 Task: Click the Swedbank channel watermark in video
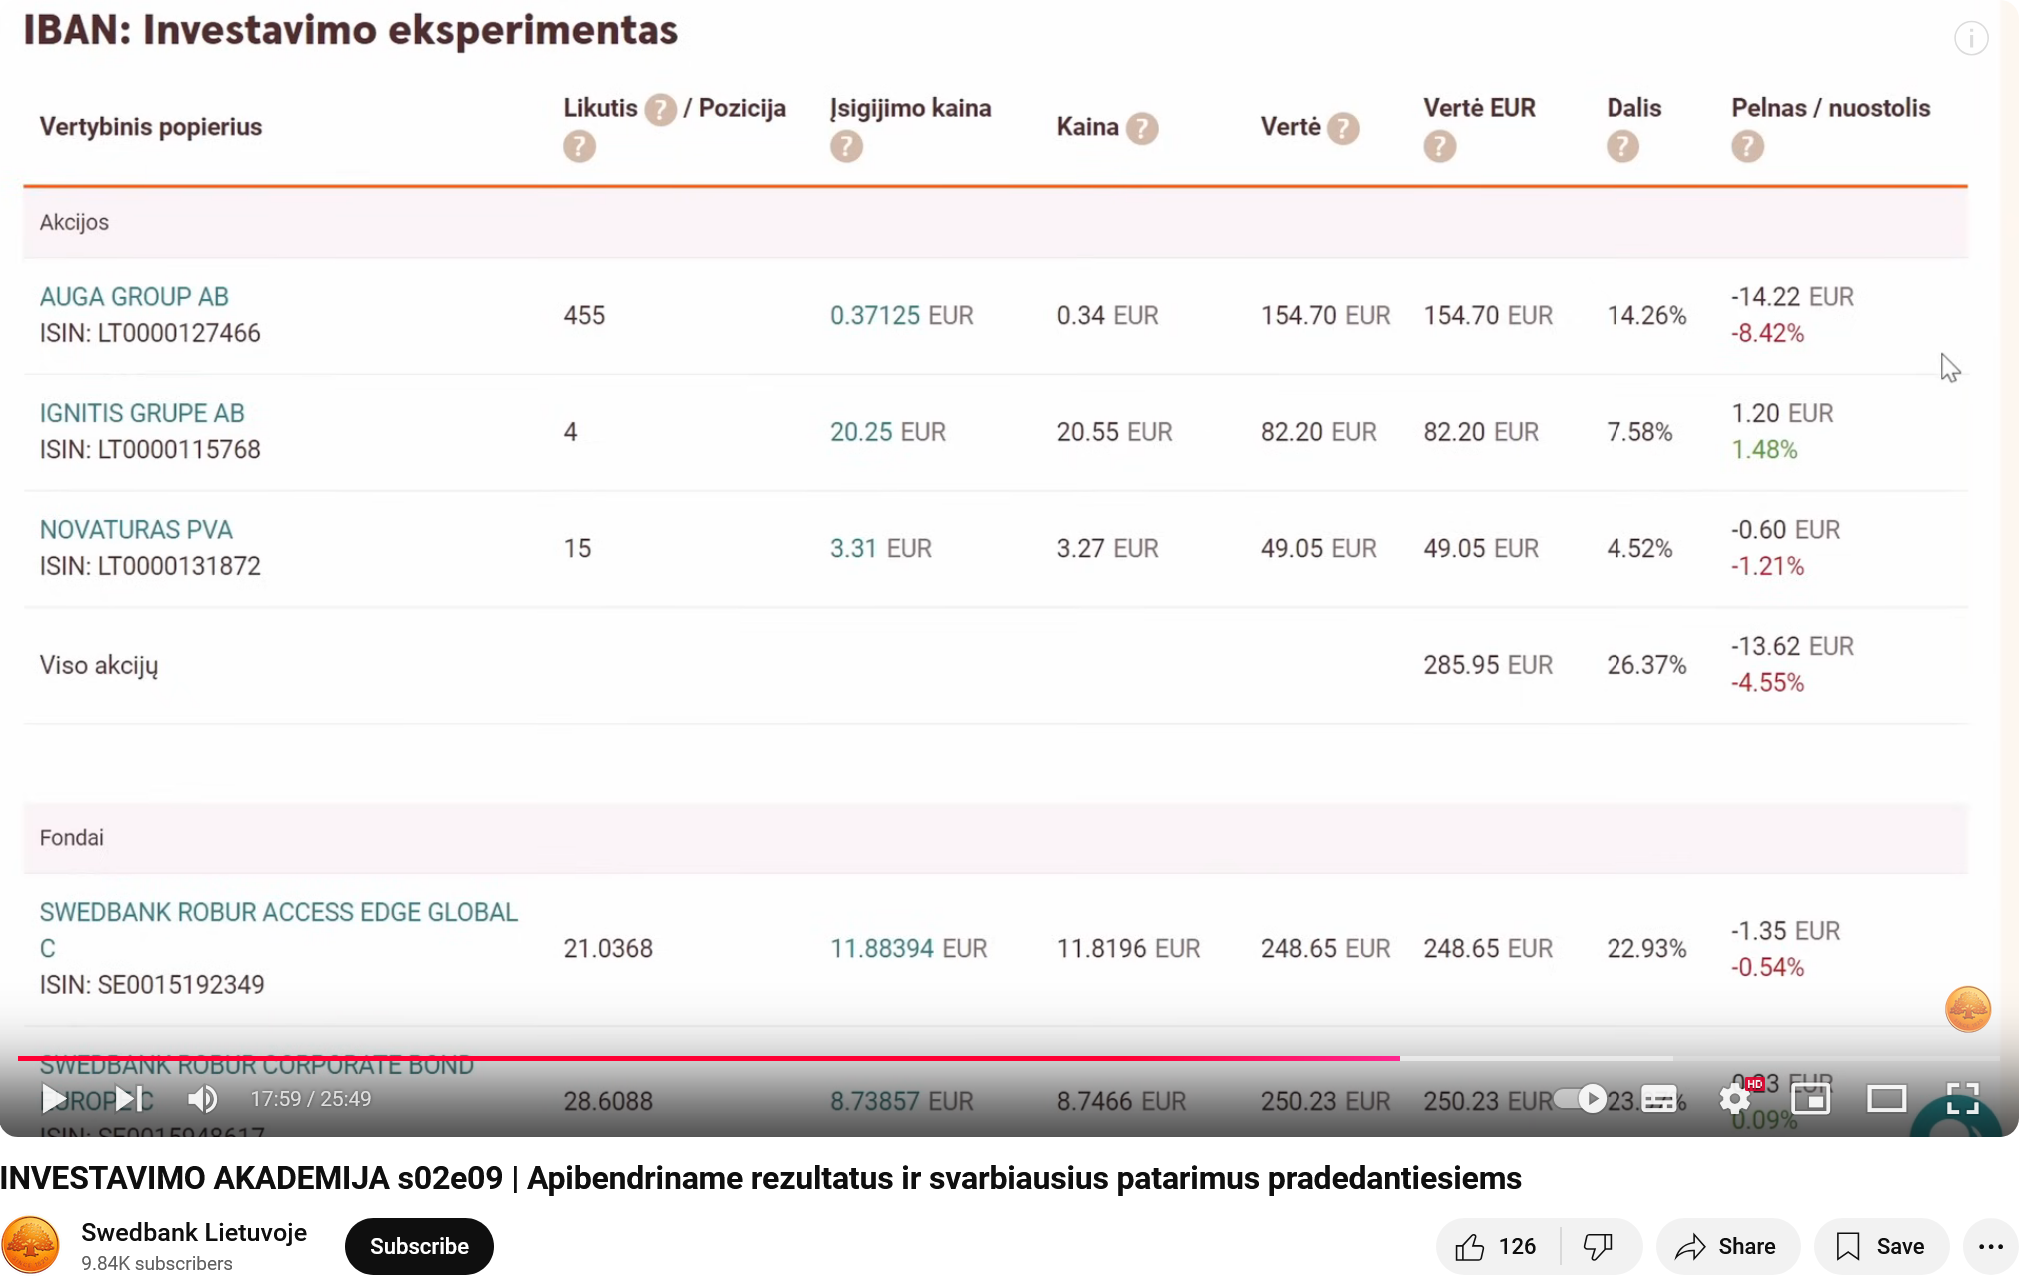pyautogui.click(x=1968, y=1009)
